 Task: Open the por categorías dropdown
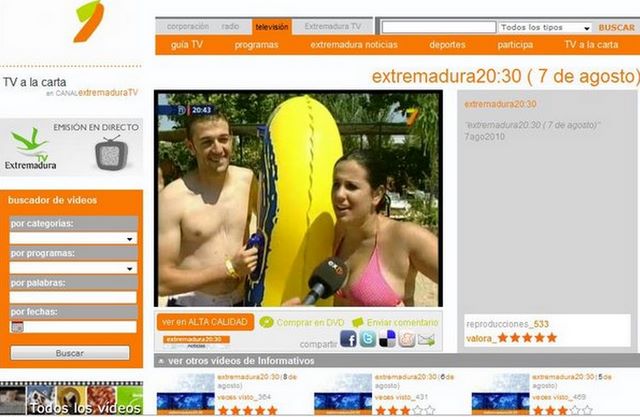73,238
